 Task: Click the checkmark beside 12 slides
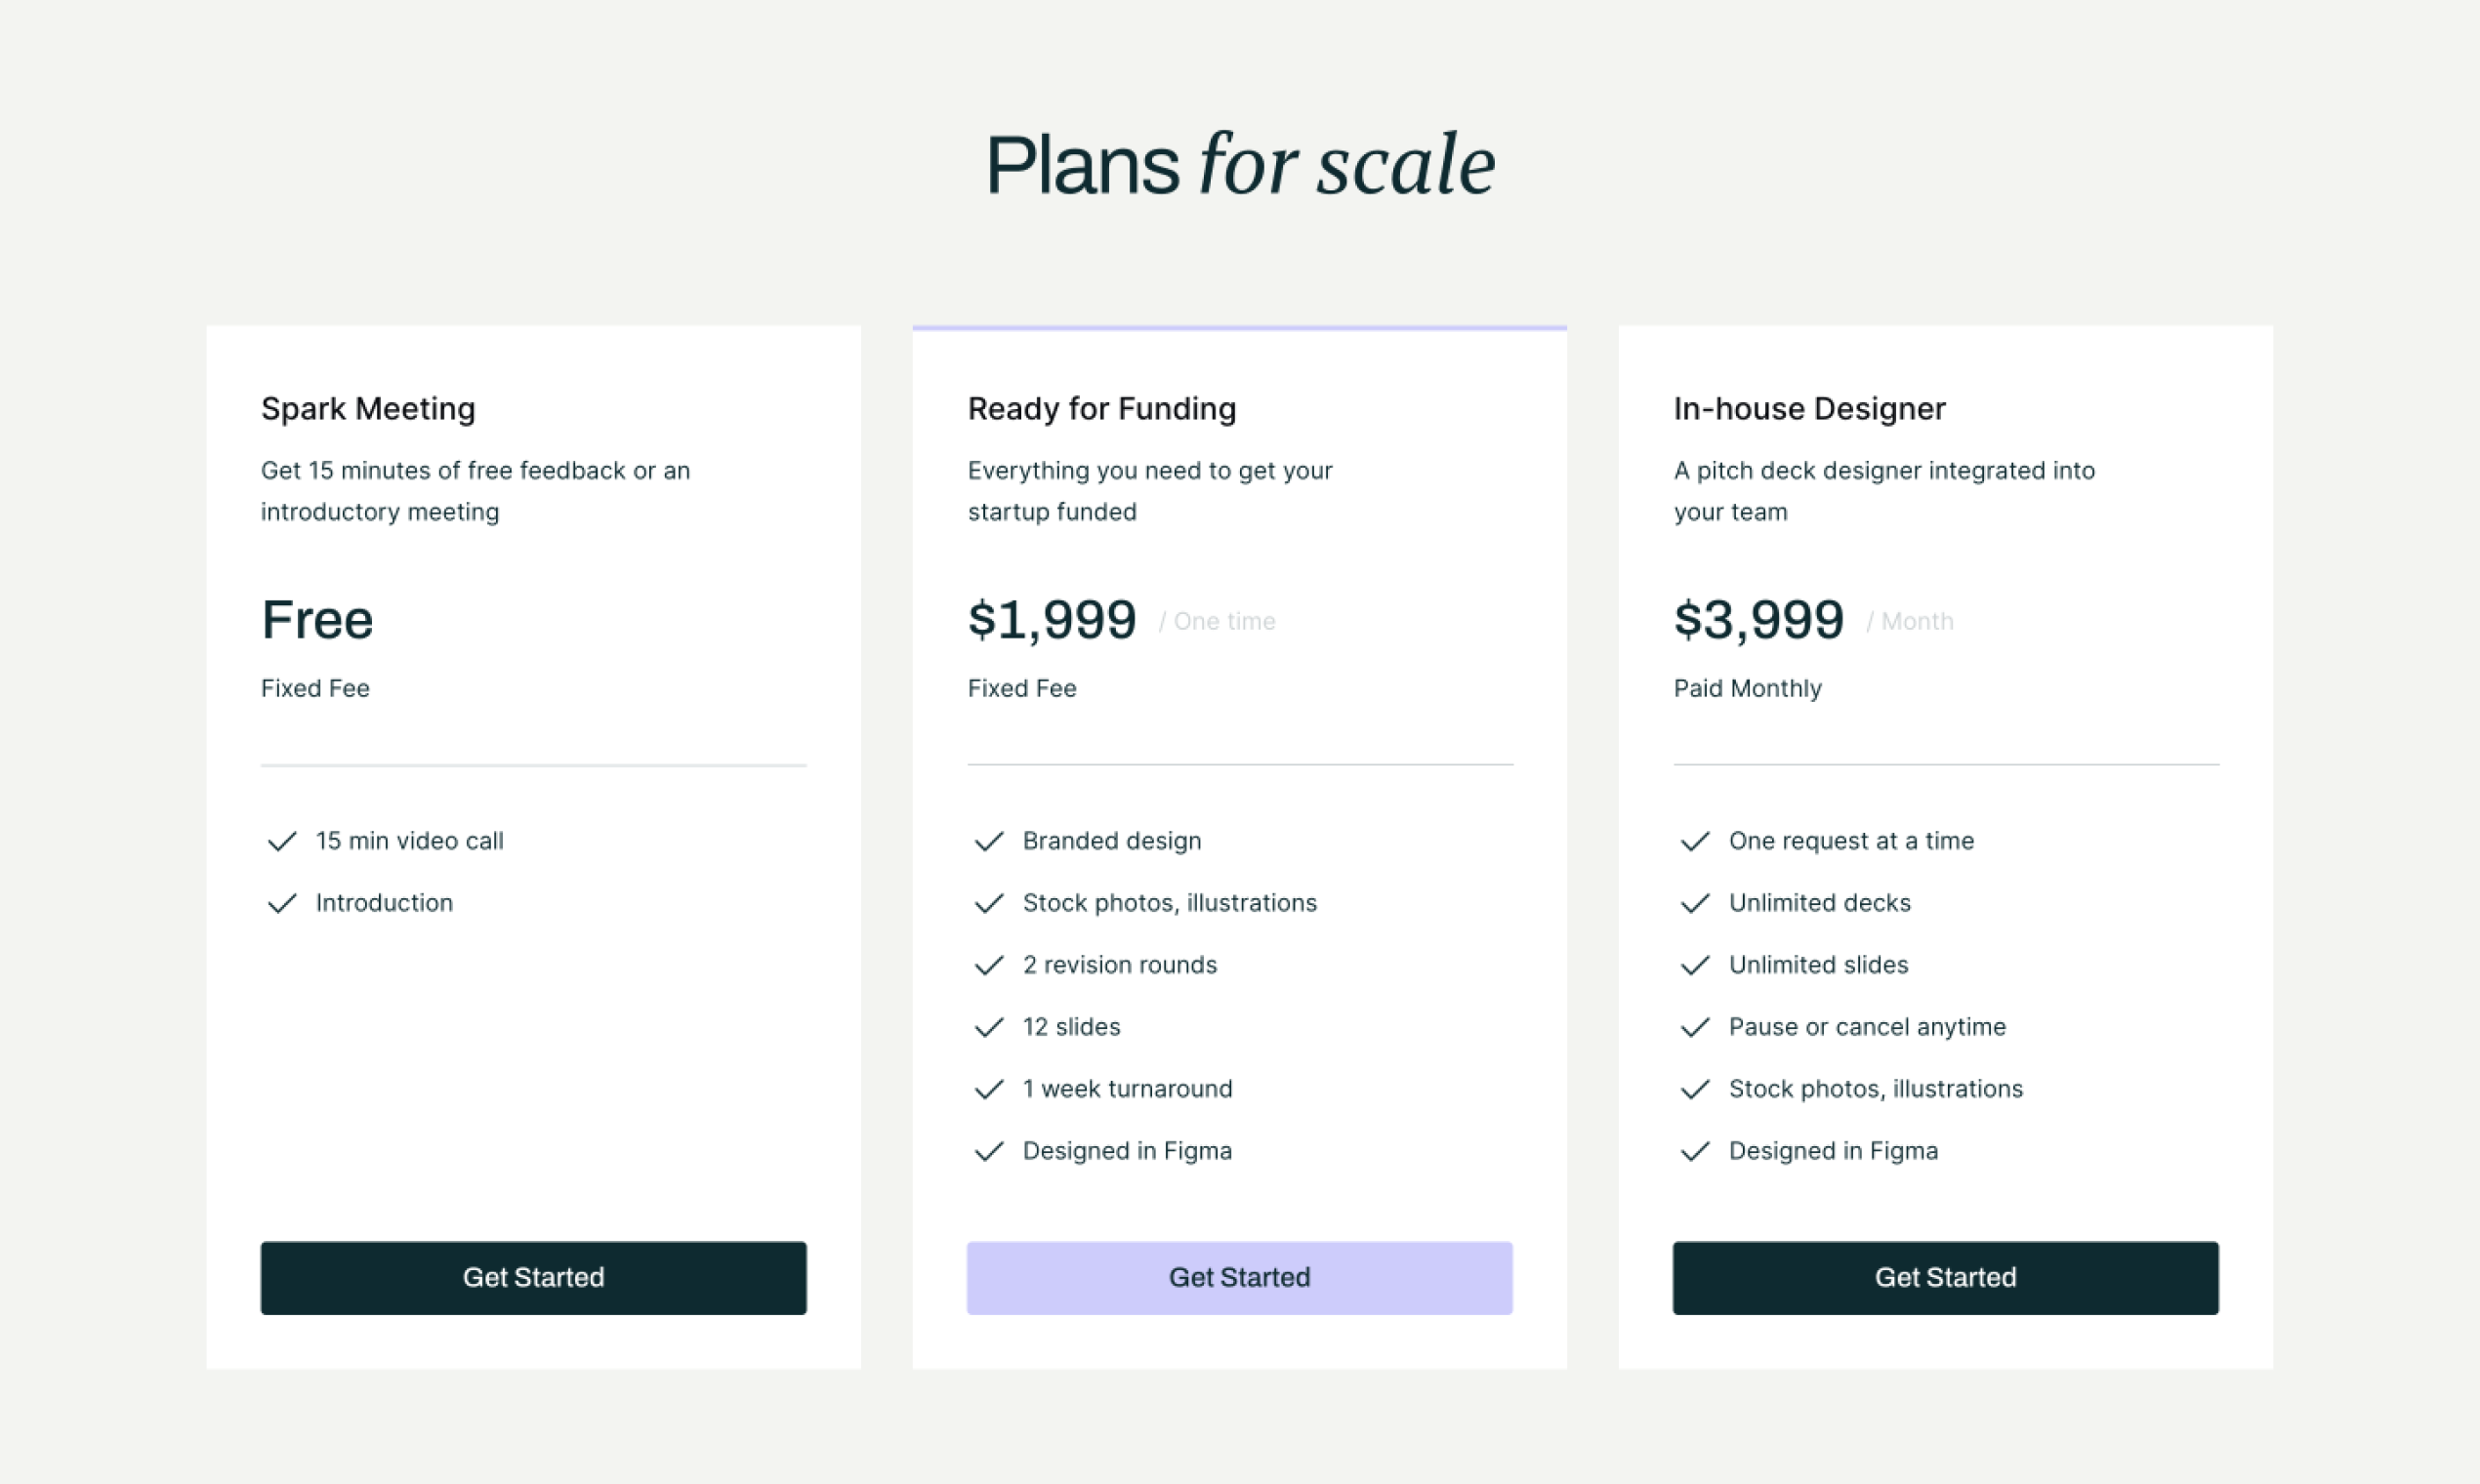[988, 1027]
